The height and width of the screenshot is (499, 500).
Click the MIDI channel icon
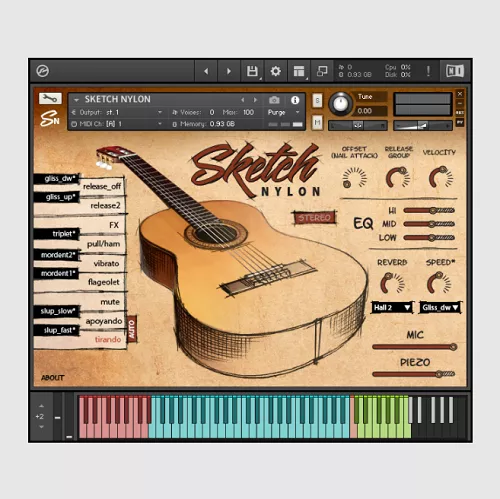(74, 124)
